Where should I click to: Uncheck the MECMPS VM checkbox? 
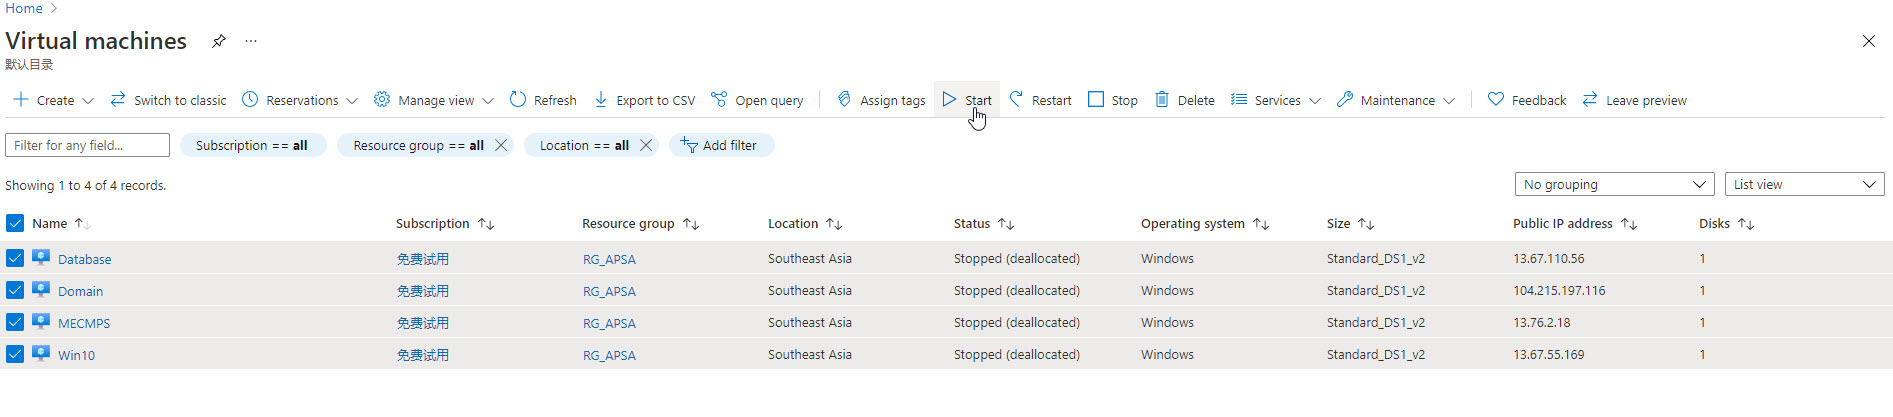[x=15, y=322]
